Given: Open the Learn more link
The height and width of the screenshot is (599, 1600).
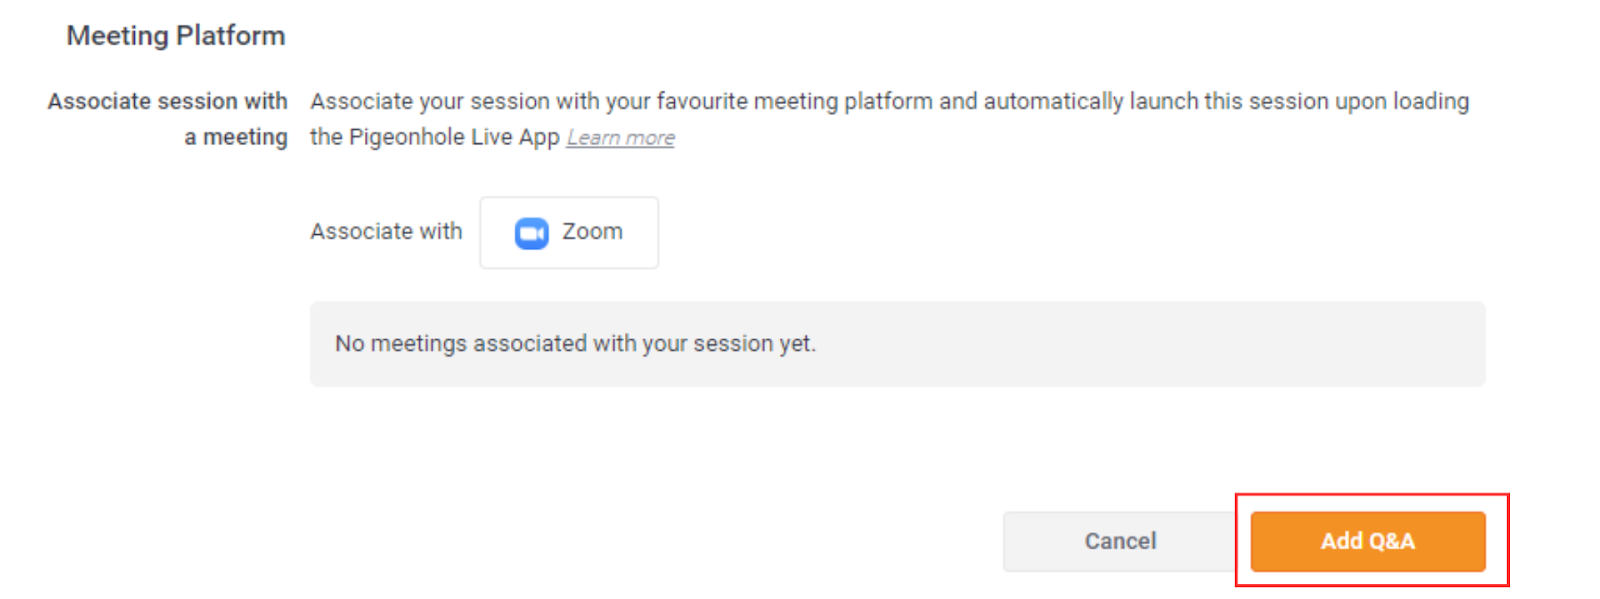Looking at the screenshot, I should tap(620, 138).
